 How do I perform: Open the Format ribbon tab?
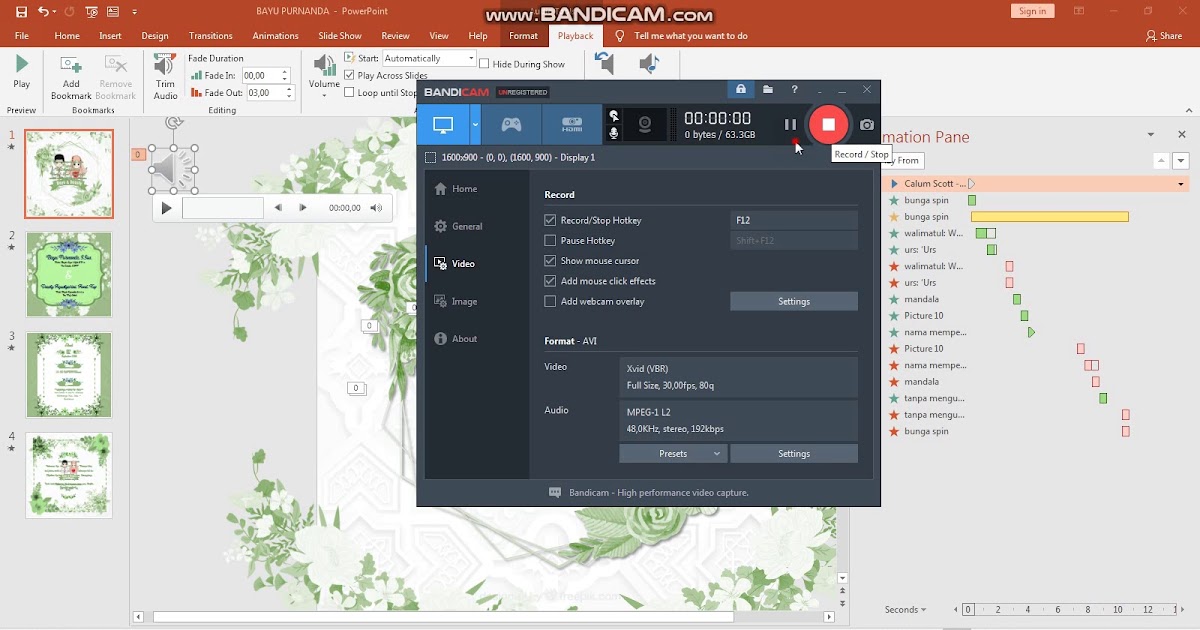(523, 36)
